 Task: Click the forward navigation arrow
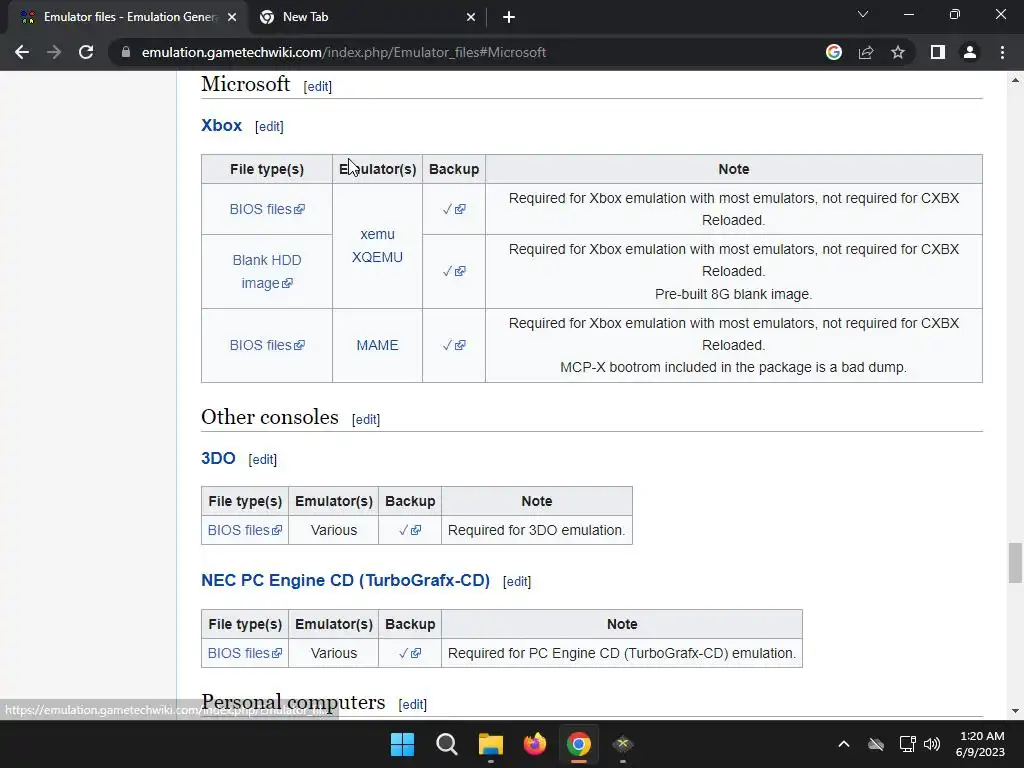(x=54, y=52)
